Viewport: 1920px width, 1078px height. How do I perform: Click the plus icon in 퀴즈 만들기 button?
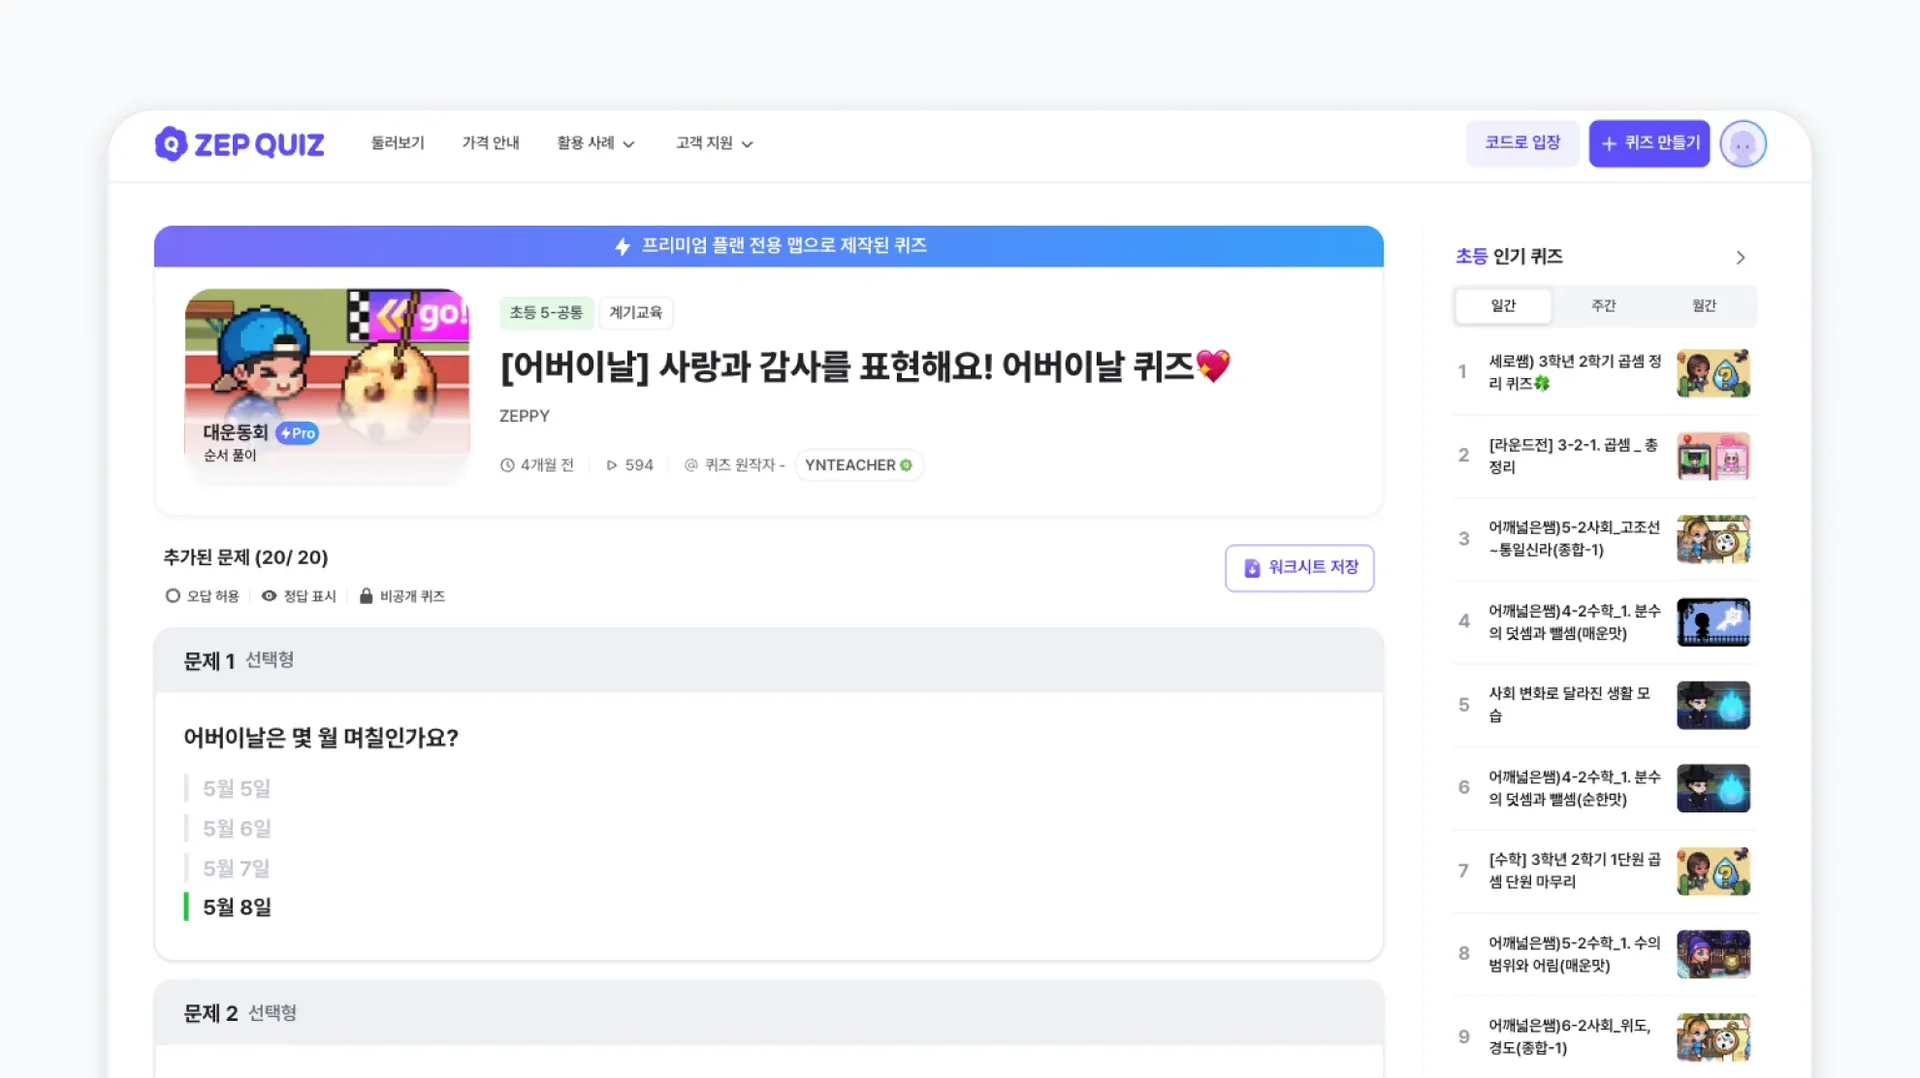coord(1608,143)
